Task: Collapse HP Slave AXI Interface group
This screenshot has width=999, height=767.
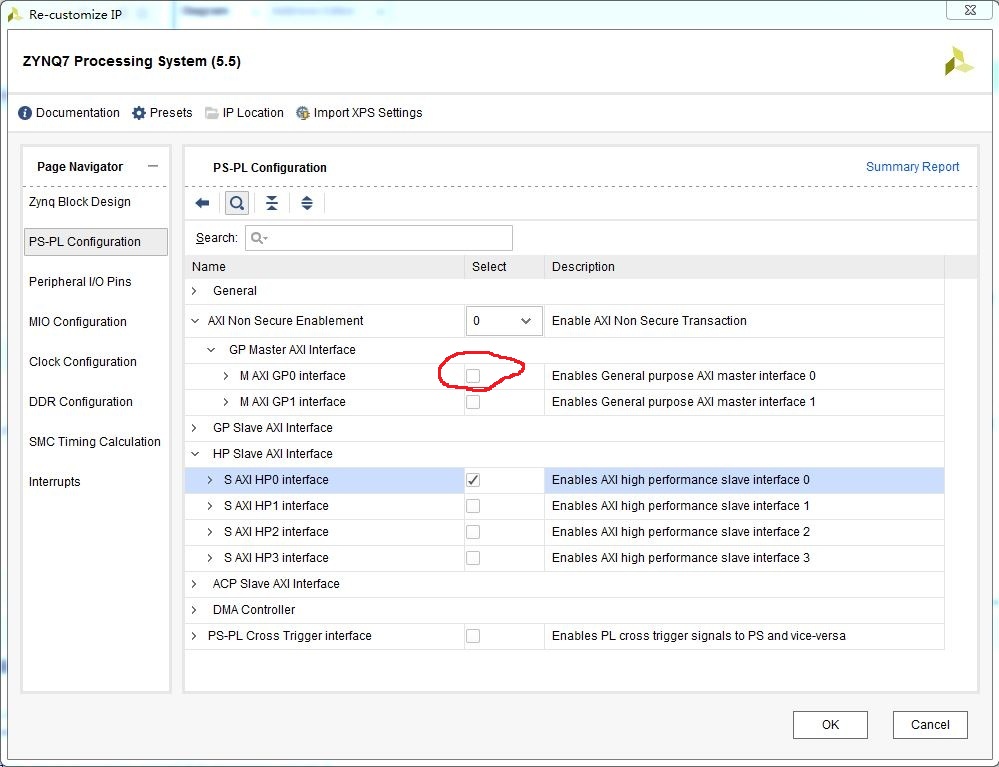Action: [x=195, y=454]
